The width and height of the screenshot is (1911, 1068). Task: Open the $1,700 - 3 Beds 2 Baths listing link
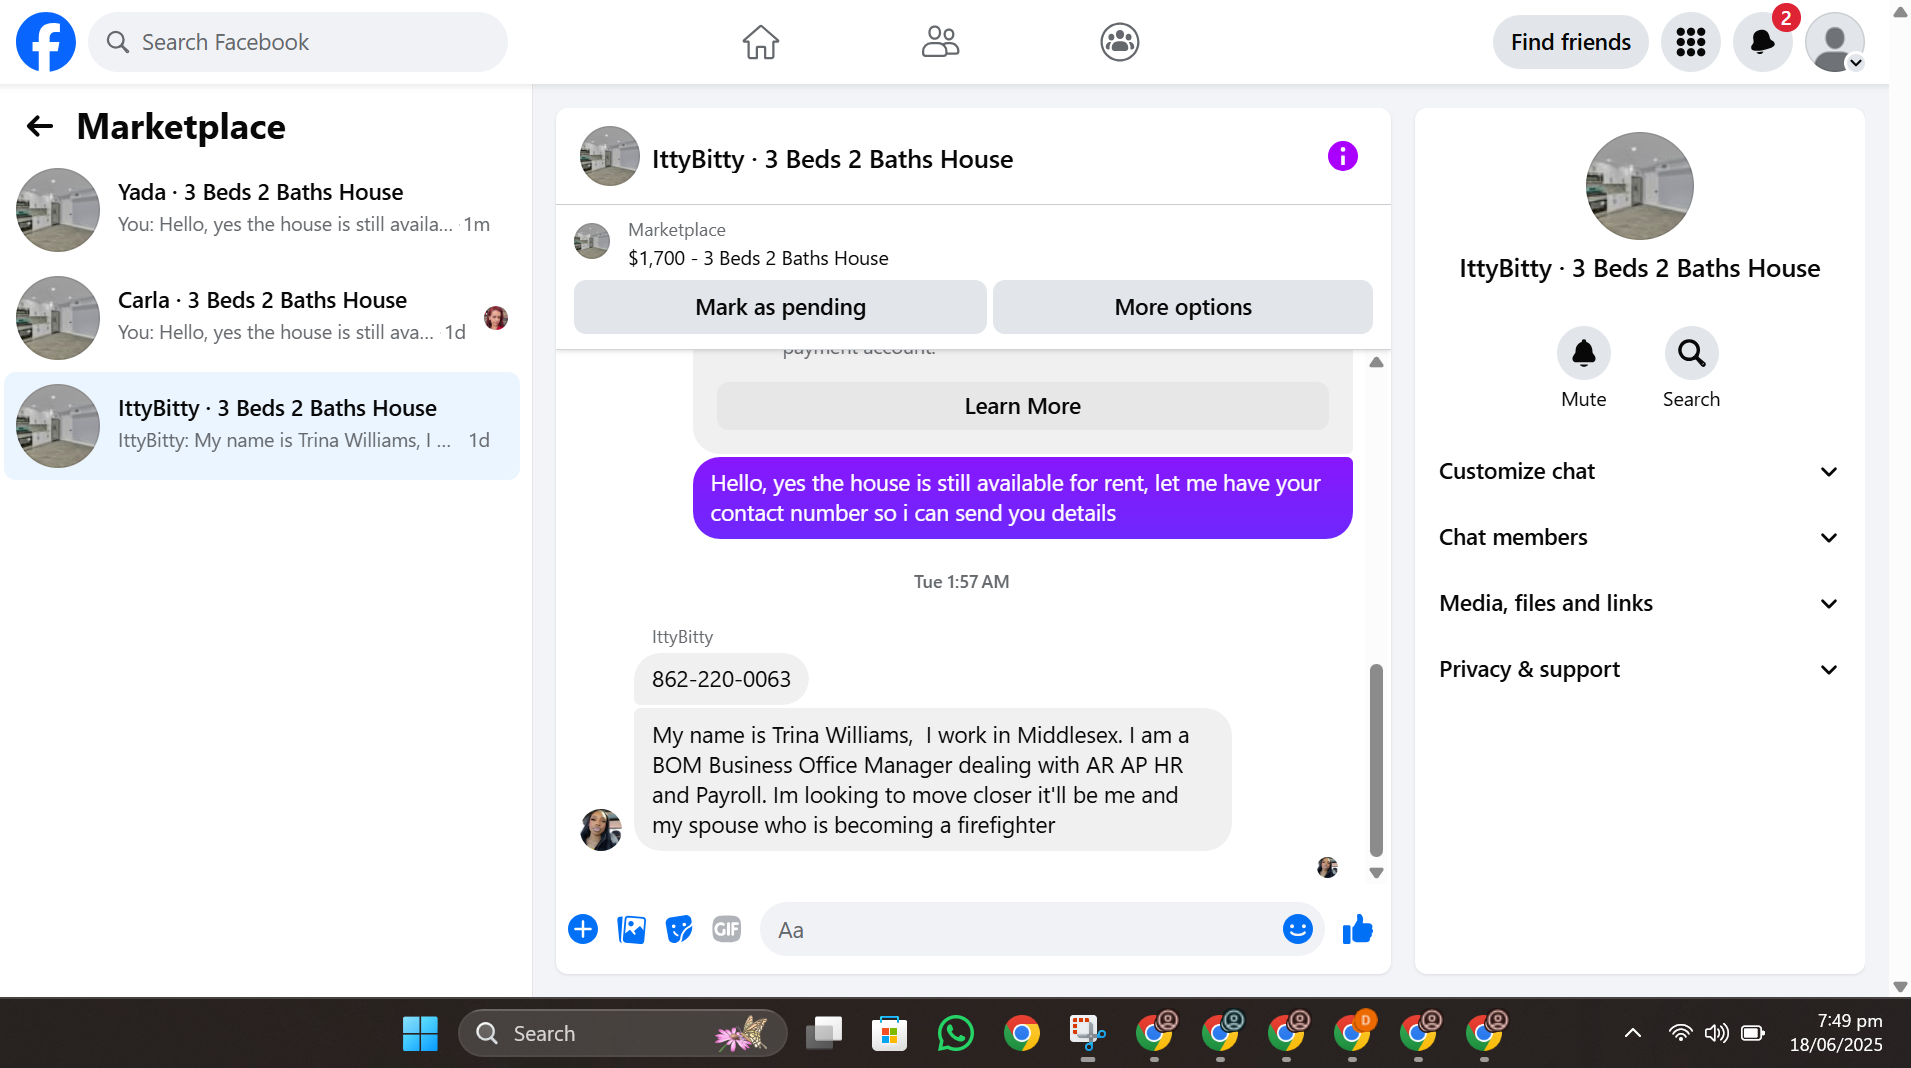click(758, 258)
